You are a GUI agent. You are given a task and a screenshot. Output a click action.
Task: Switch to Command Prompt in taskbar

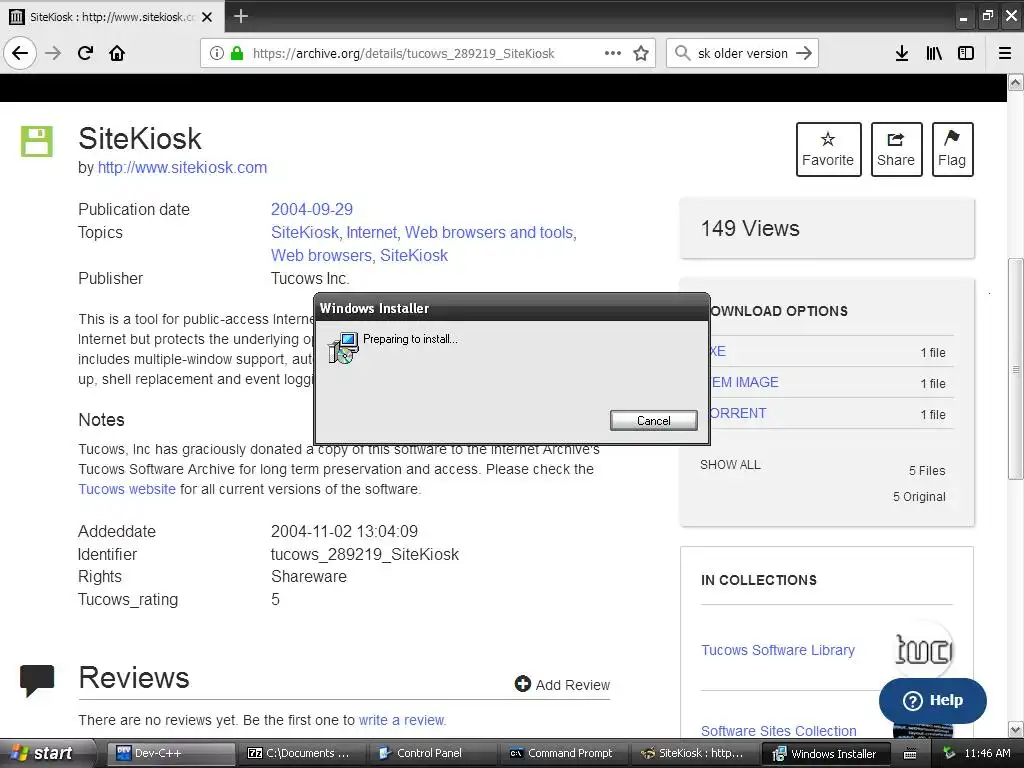563,754
